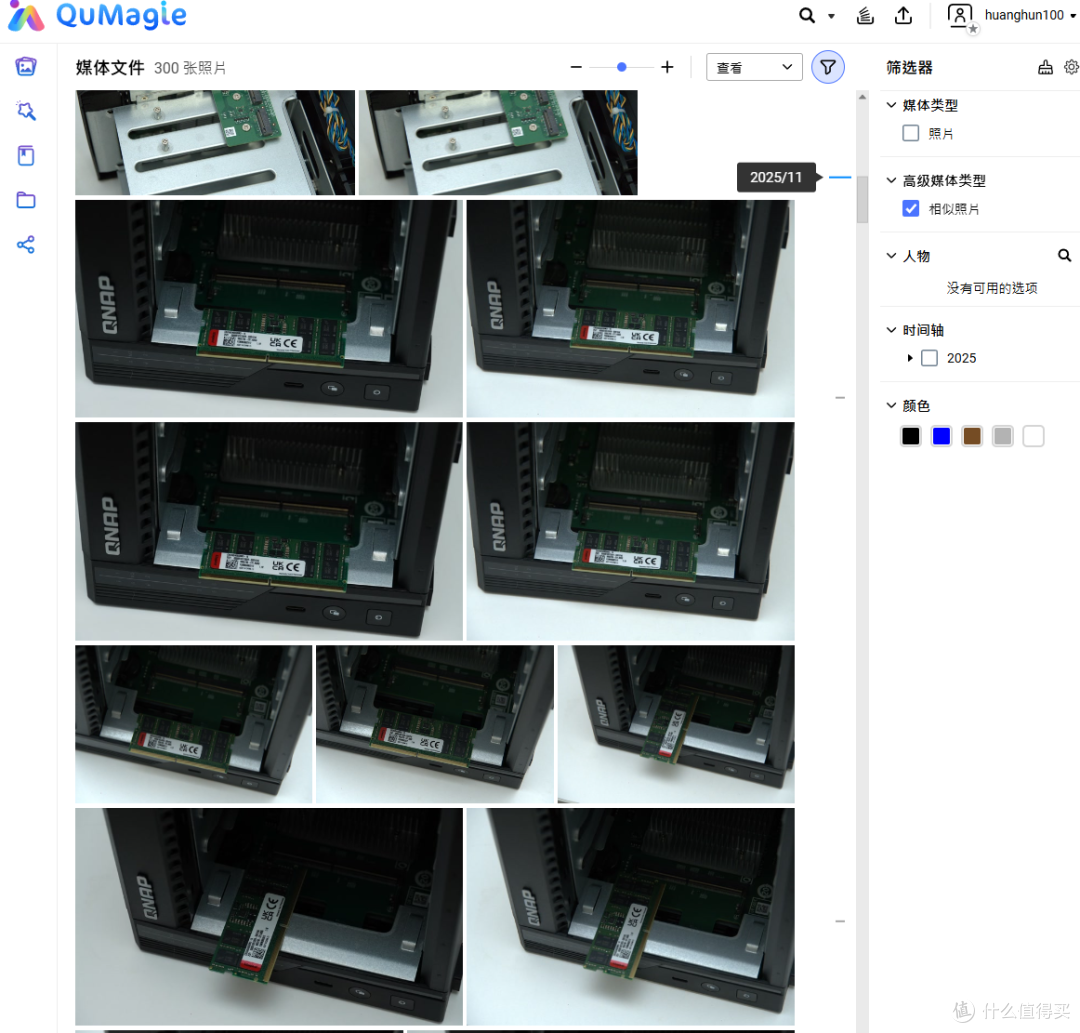Open the background tasks stack icon
This screenshot has height=1033, width=1080.
pyautogui.click(x=865, y=15)
